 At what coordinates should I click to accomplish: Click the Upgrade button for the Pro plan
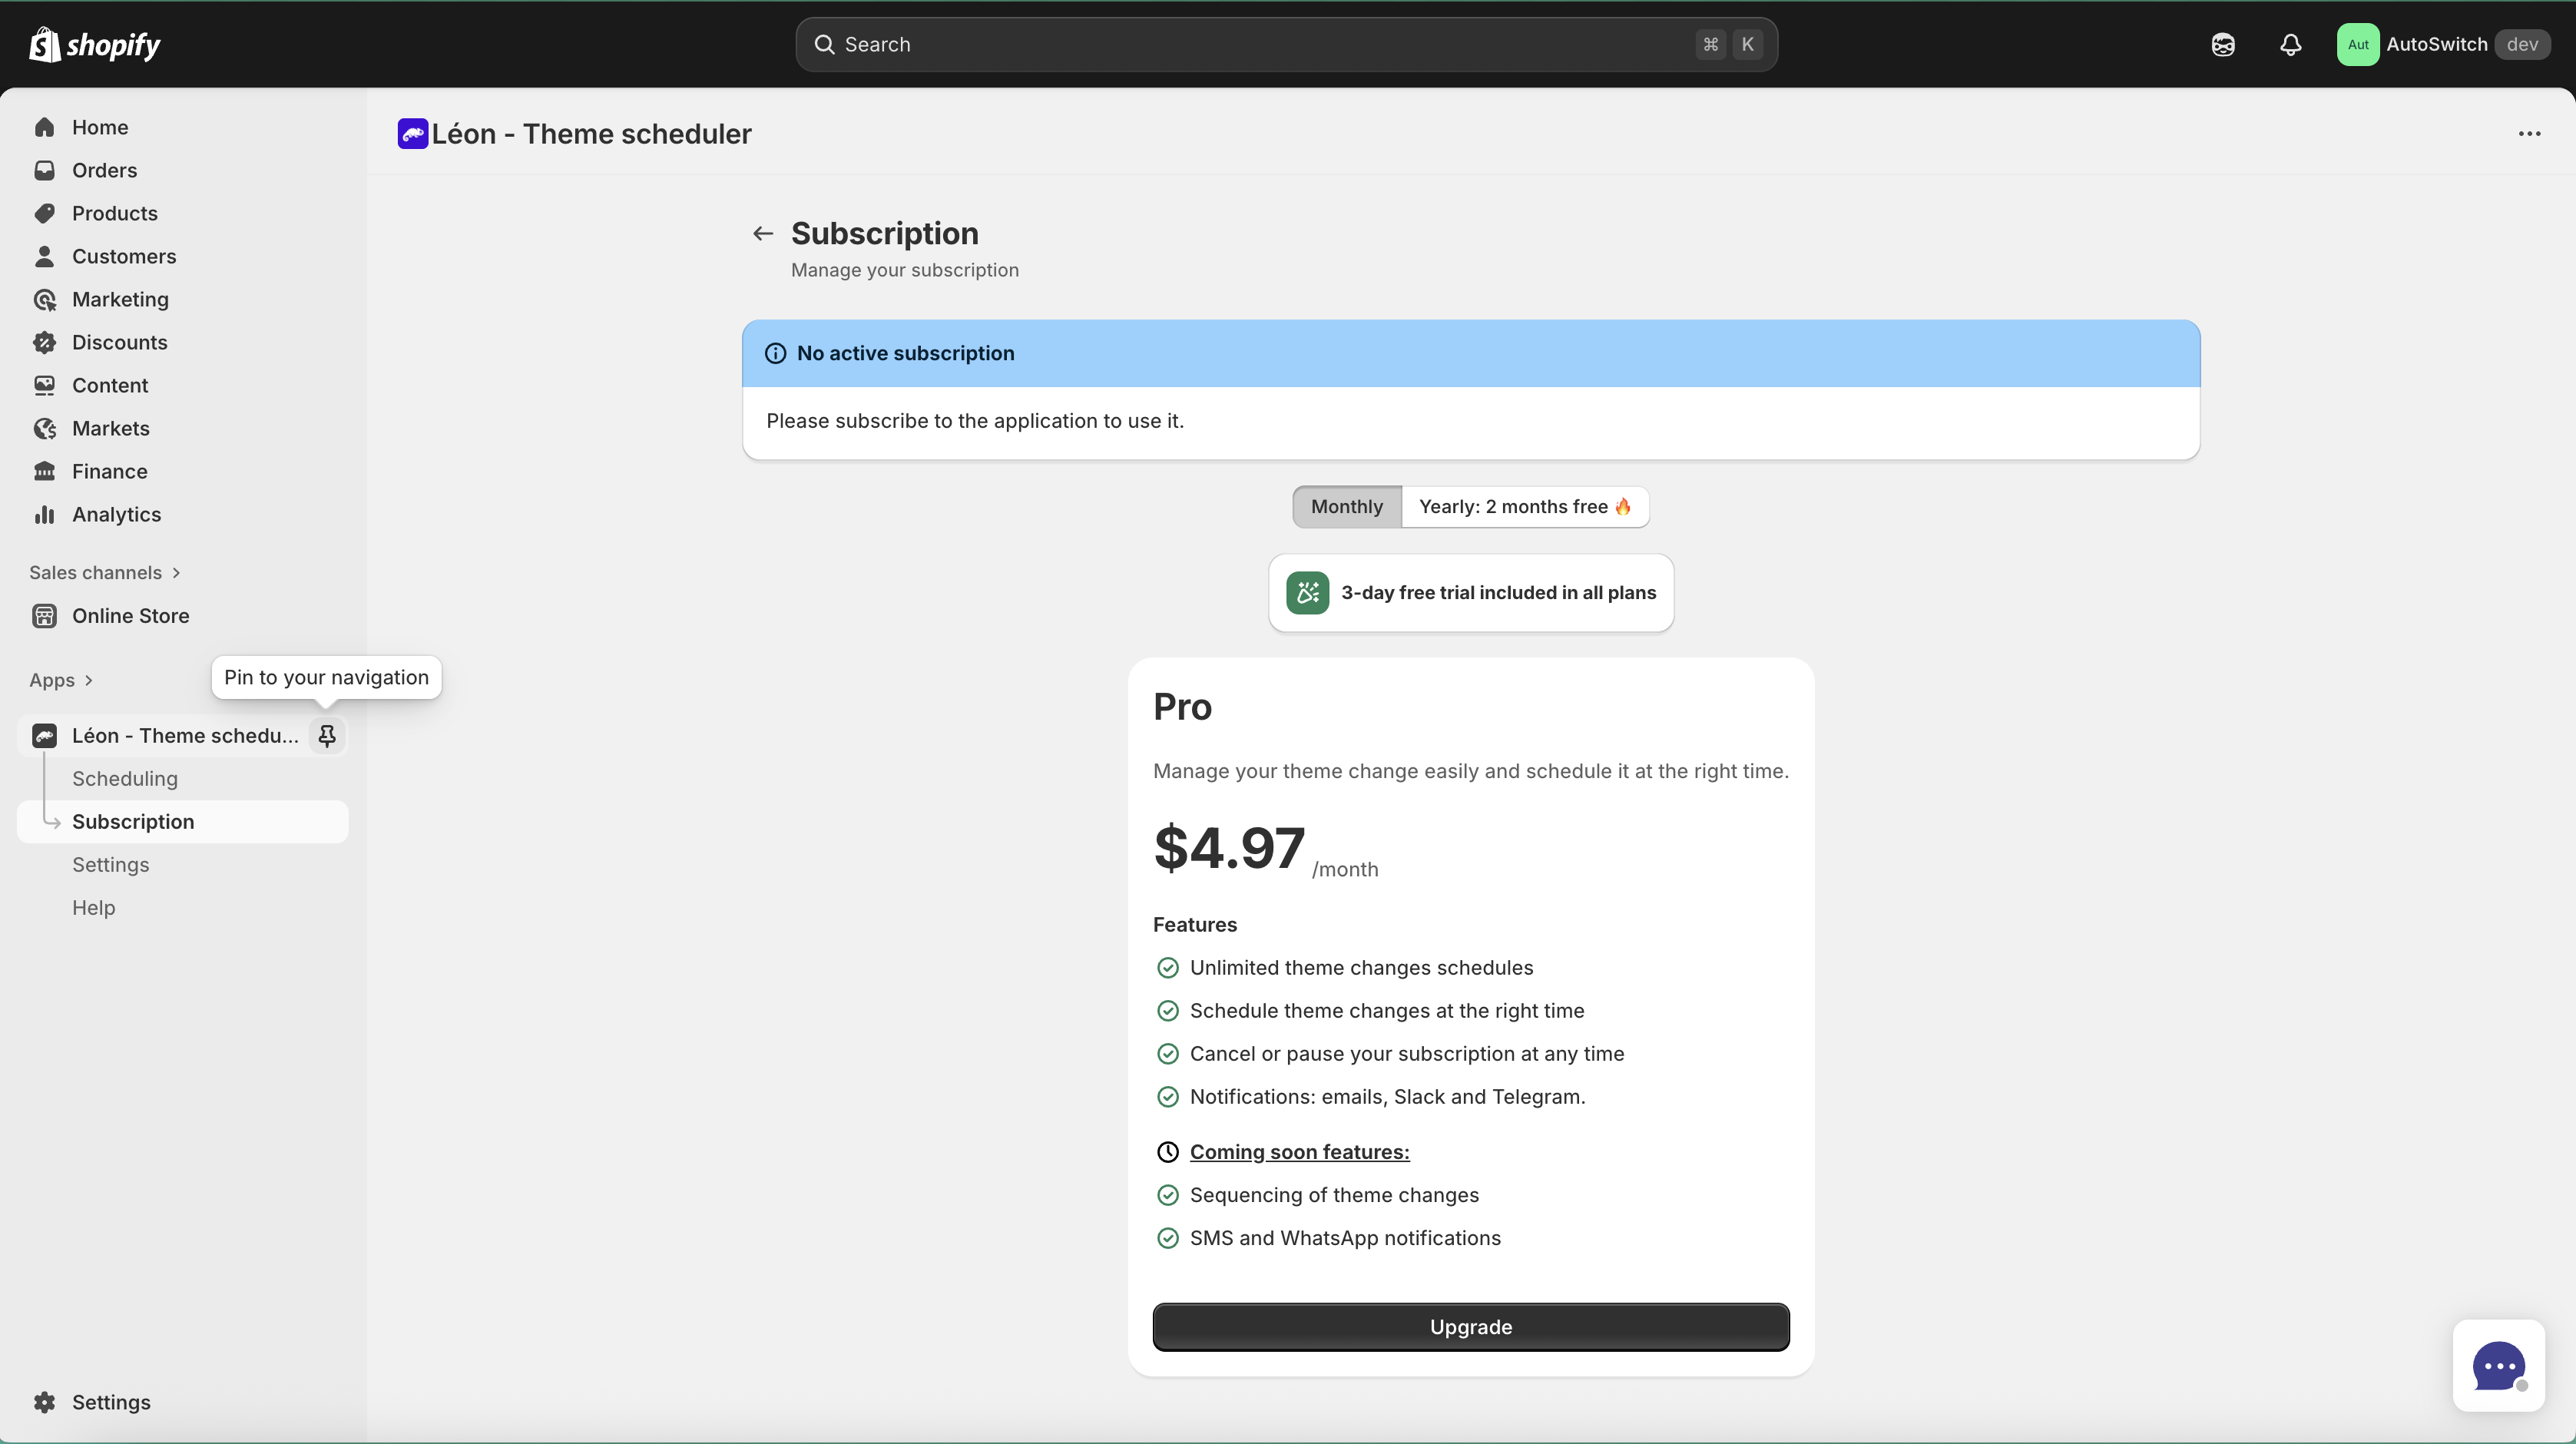(1470, 1327)
